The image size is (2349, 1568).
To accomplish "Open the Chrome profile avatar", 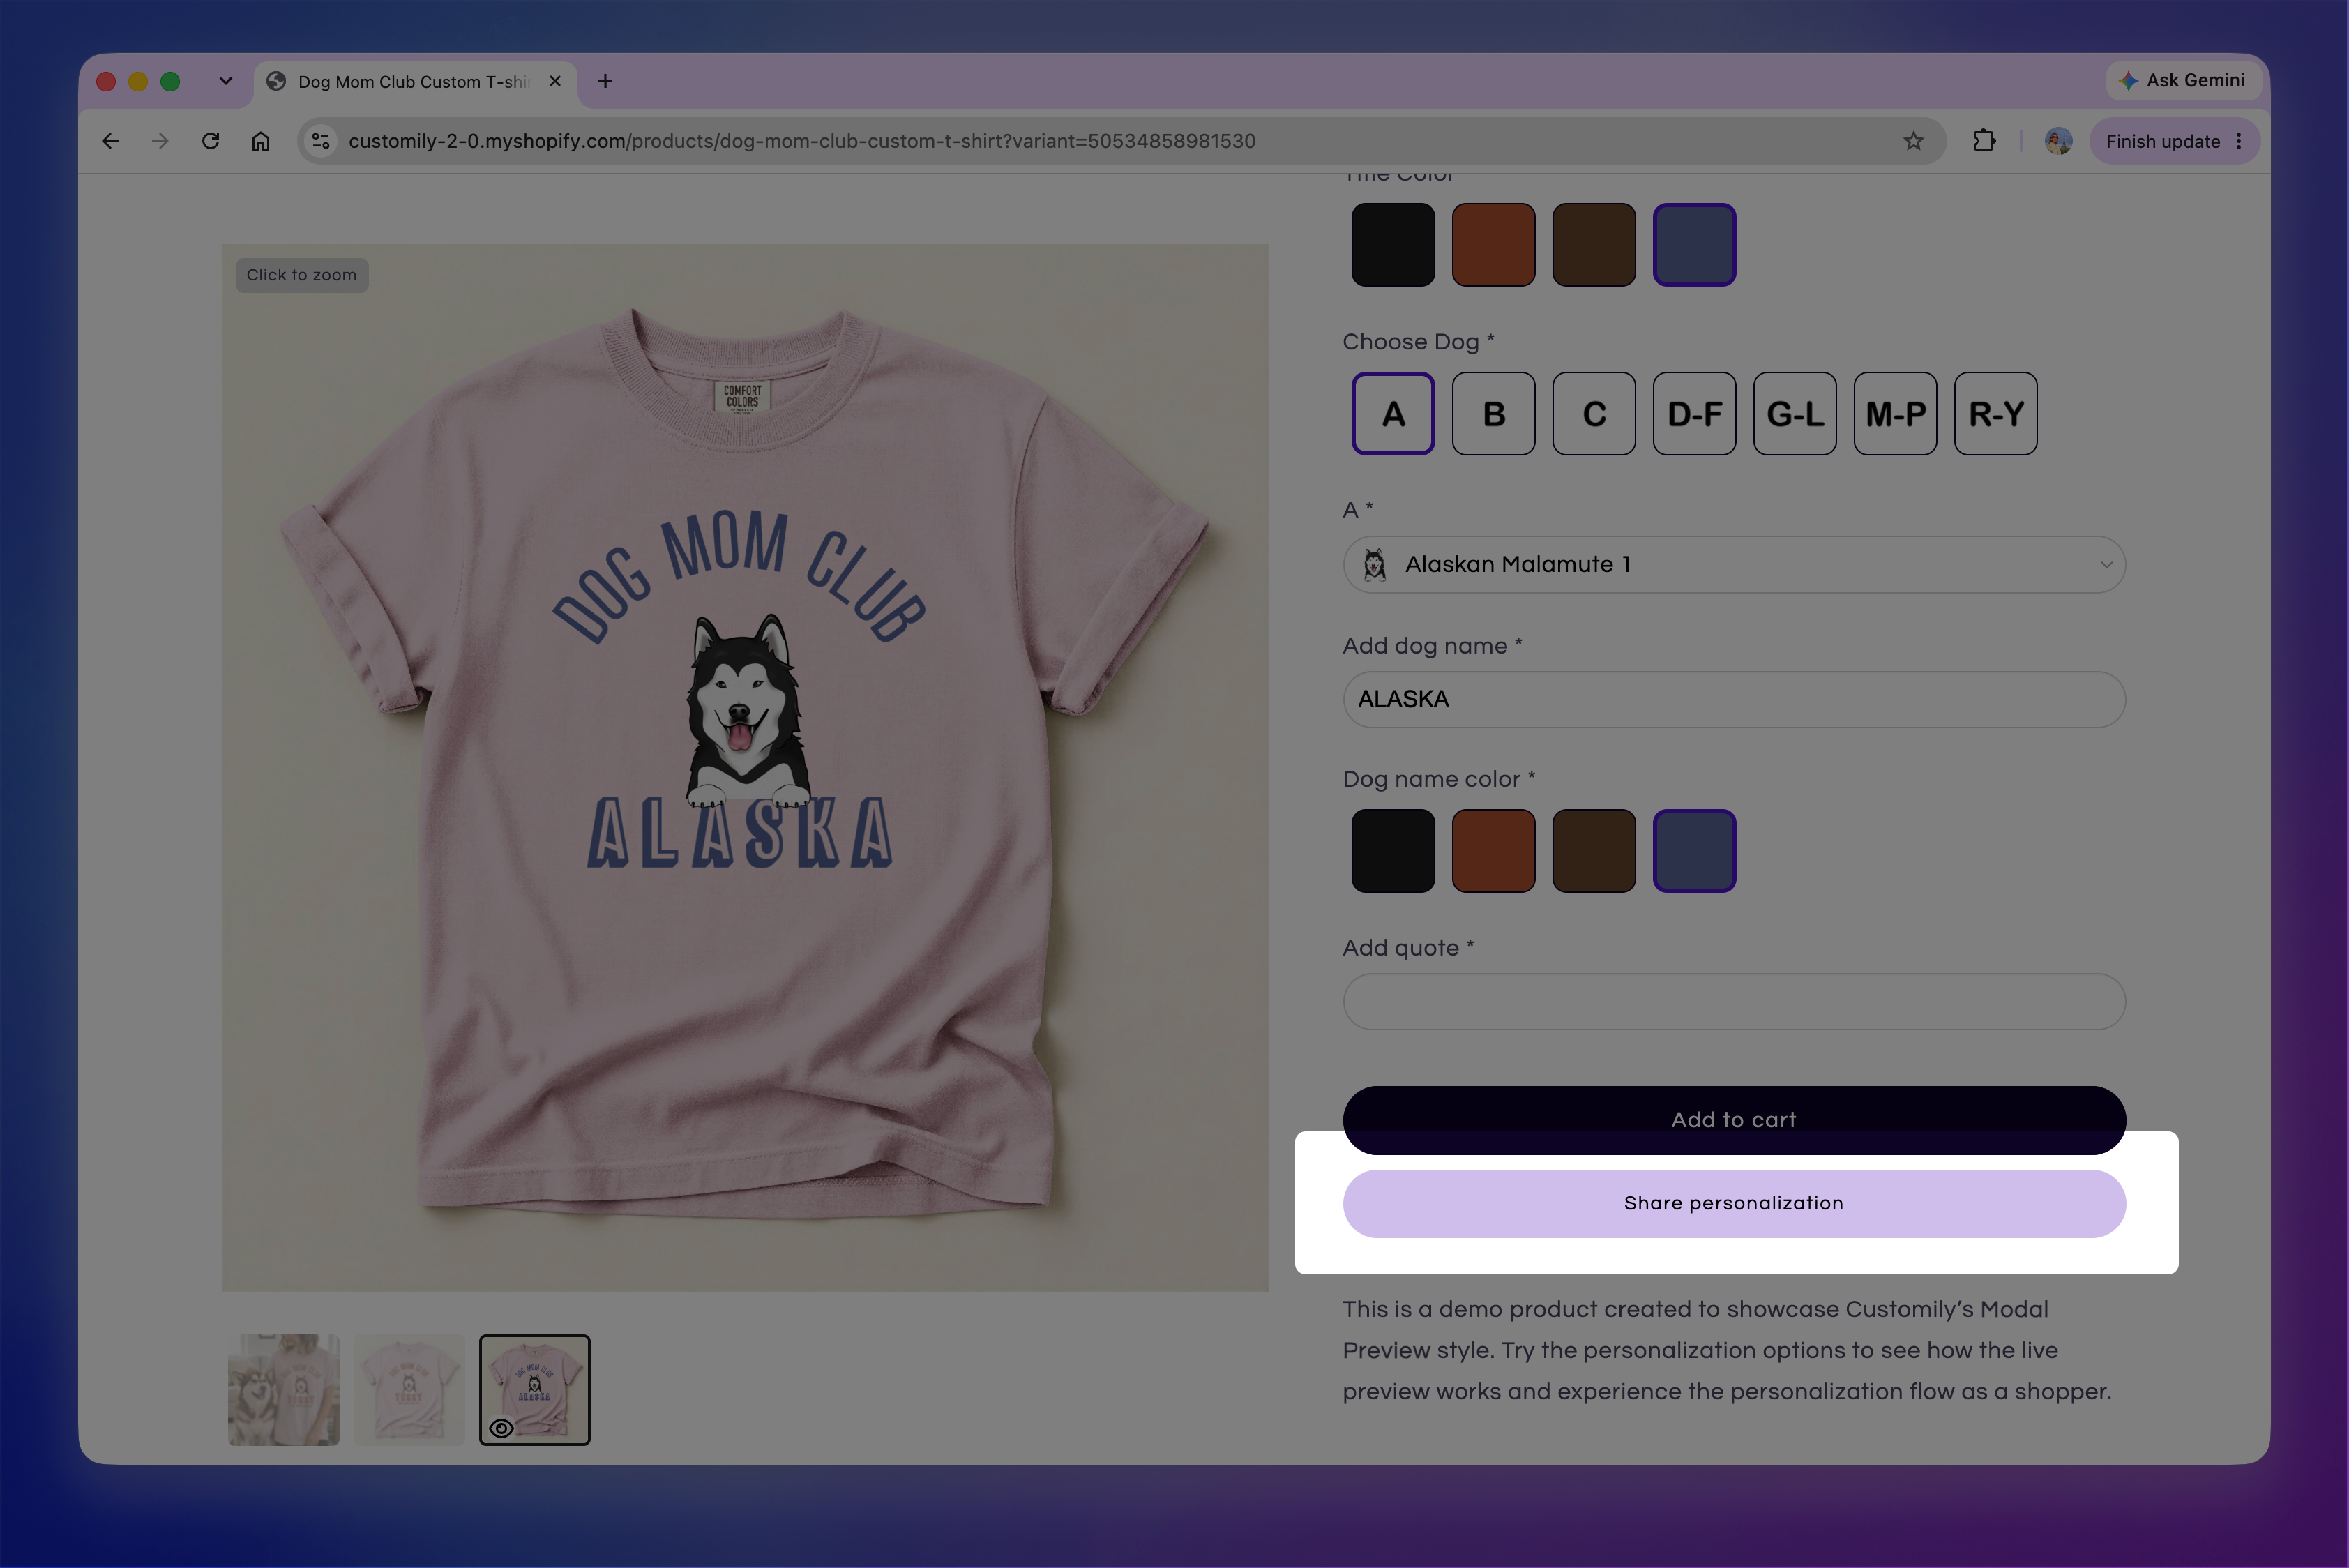I will tap(2058, 141).
